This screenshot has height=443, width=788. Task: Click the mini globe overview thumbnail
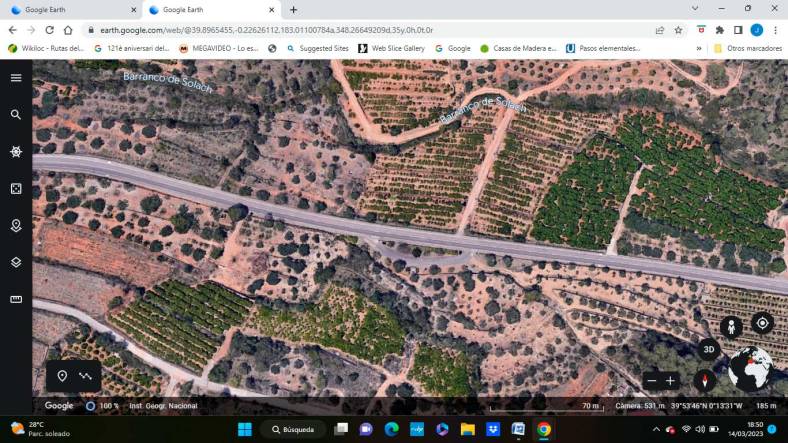(x=750, y=370)
